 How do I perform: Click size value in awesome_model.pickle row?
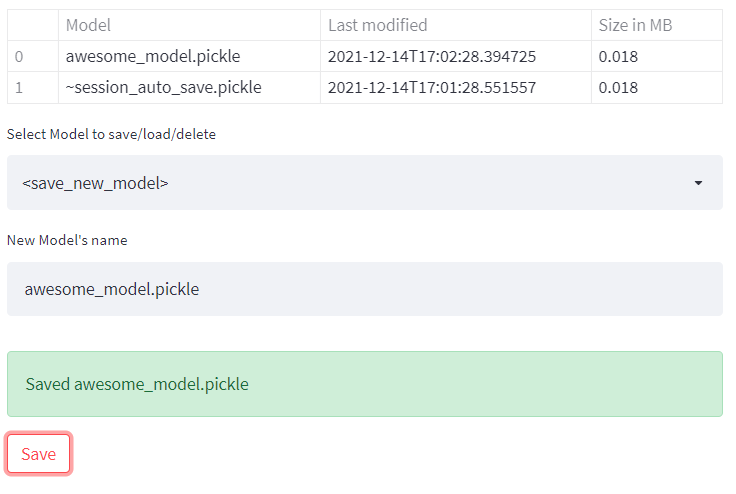(x=618, y=56)
